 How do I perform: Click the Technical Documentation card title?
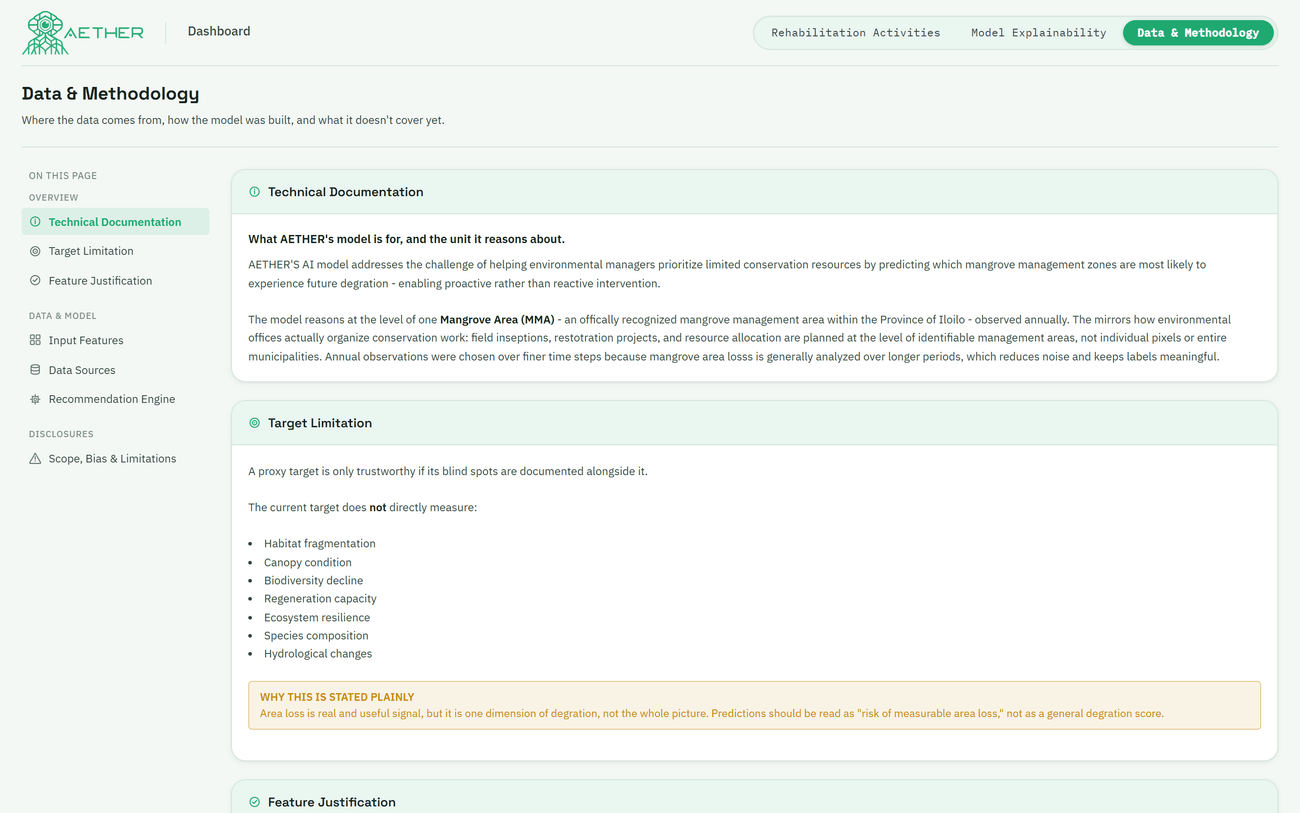click(345, 192)
